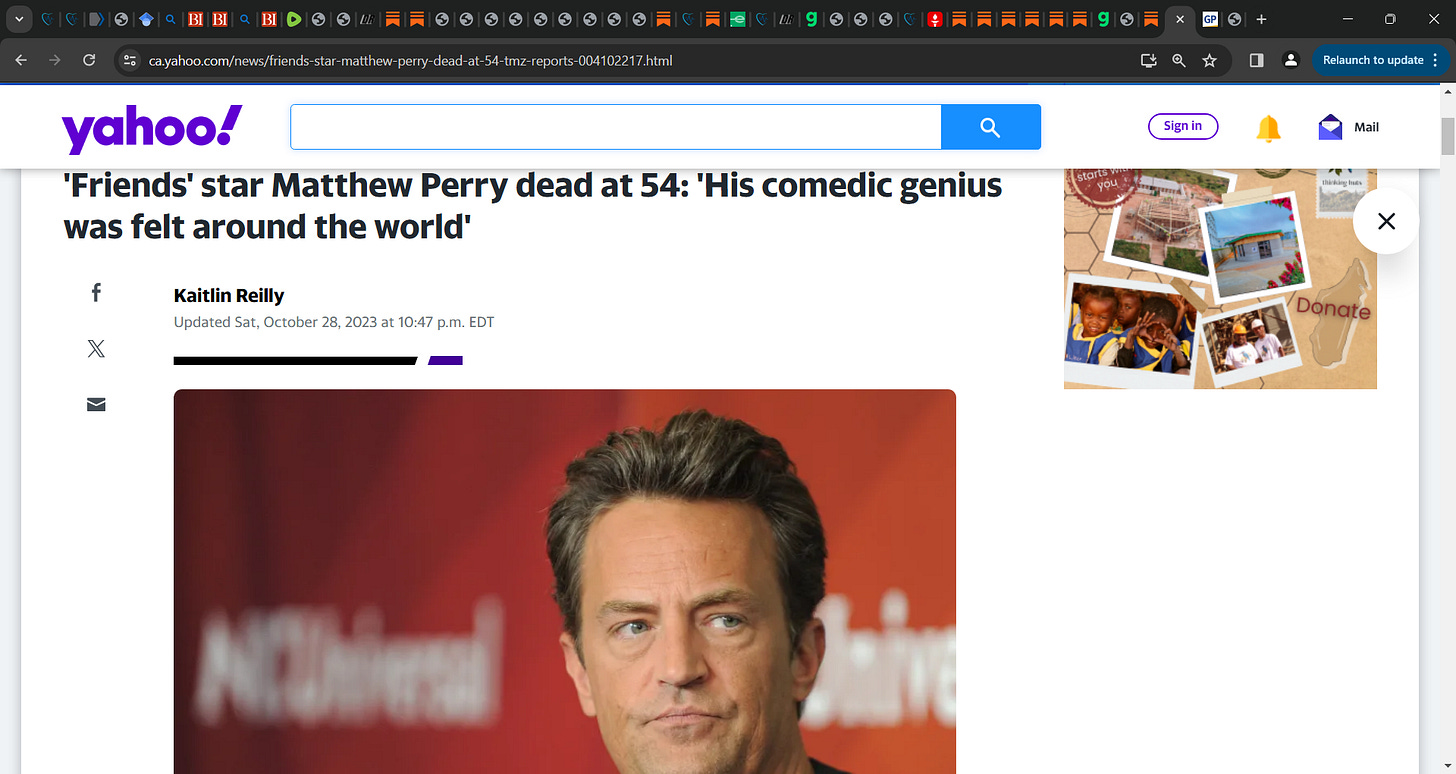This screenshot has height=774, width=1456.
Task: Expand the tab search dropdown
Action: click(18, 19)
